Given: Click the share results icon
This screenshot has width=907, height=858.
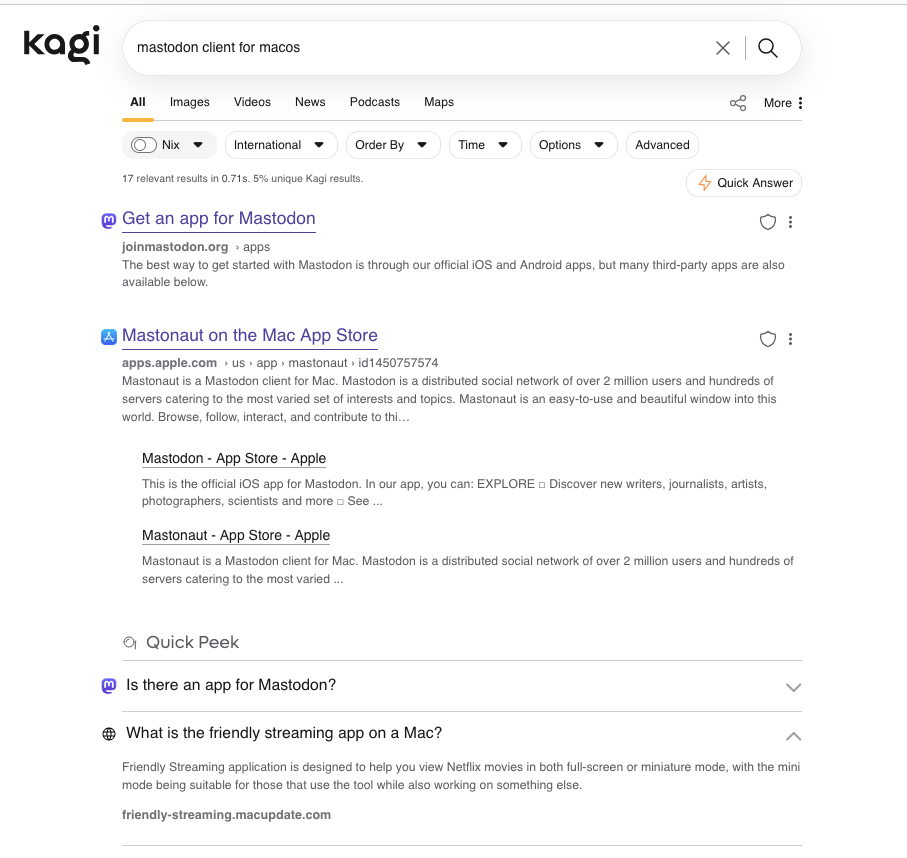Looking at the screenshot, I should (738, 103).
